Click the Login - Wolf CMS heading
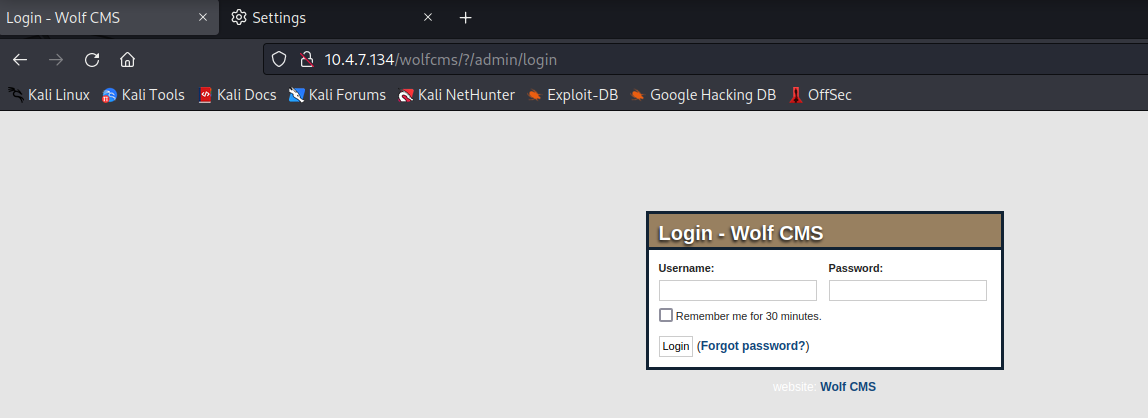This screenshot has width=1148, height=418. point(741,233)
